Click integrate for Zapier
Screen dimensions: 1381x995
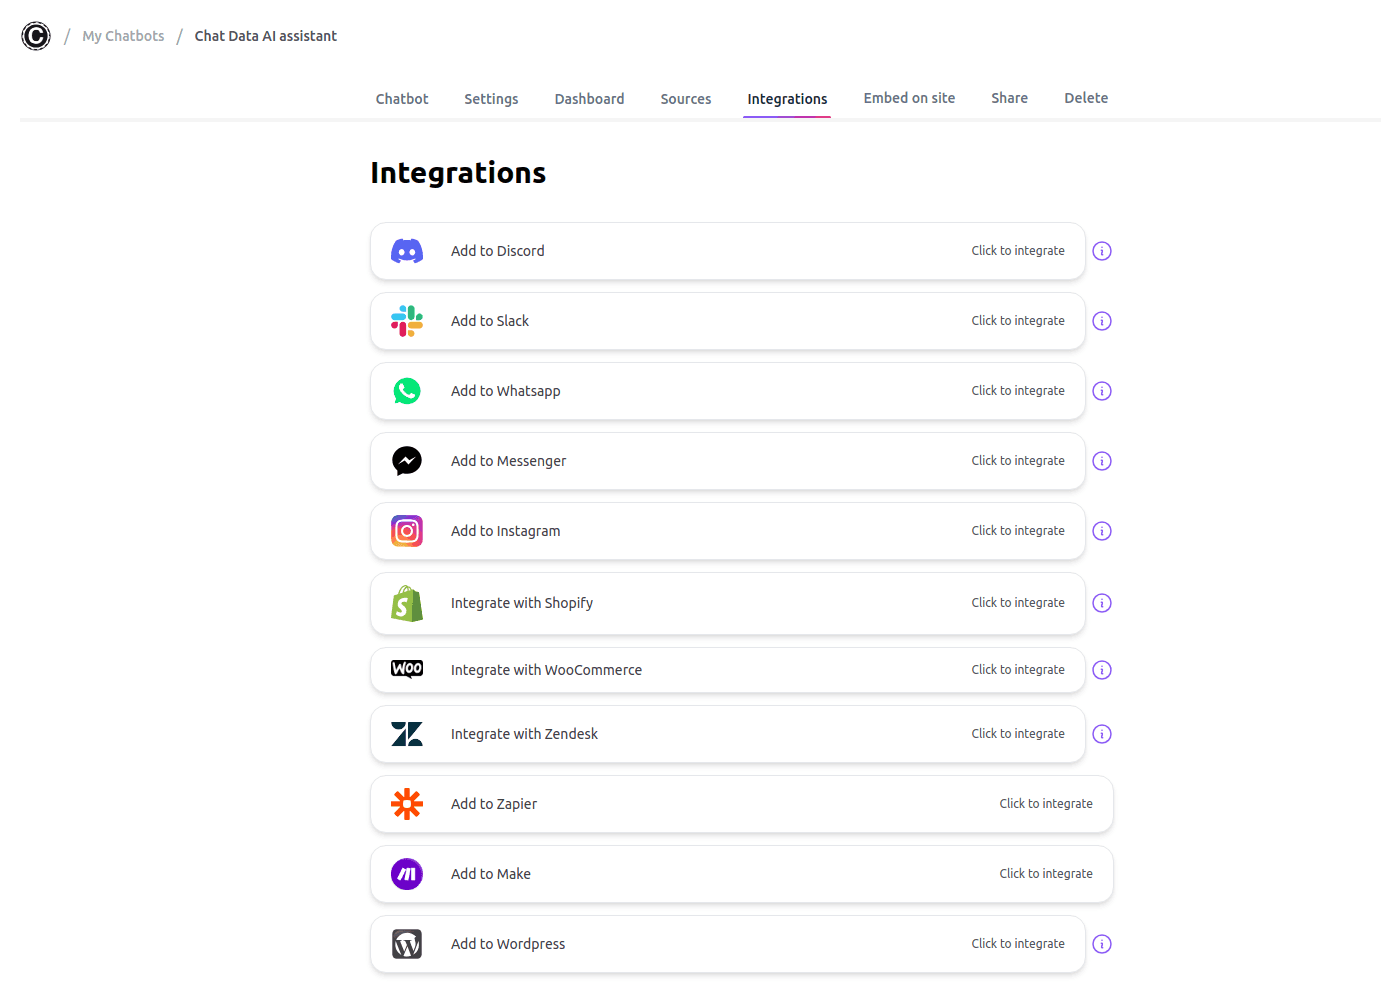(x=1046, y=804)
